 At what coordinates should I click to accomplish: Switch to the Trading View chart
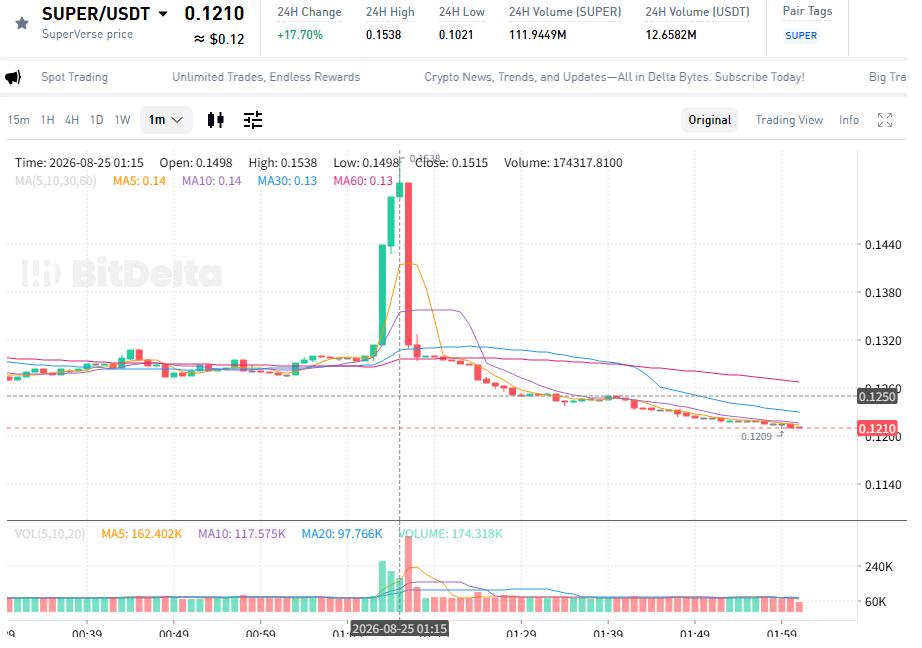point(789,120)
